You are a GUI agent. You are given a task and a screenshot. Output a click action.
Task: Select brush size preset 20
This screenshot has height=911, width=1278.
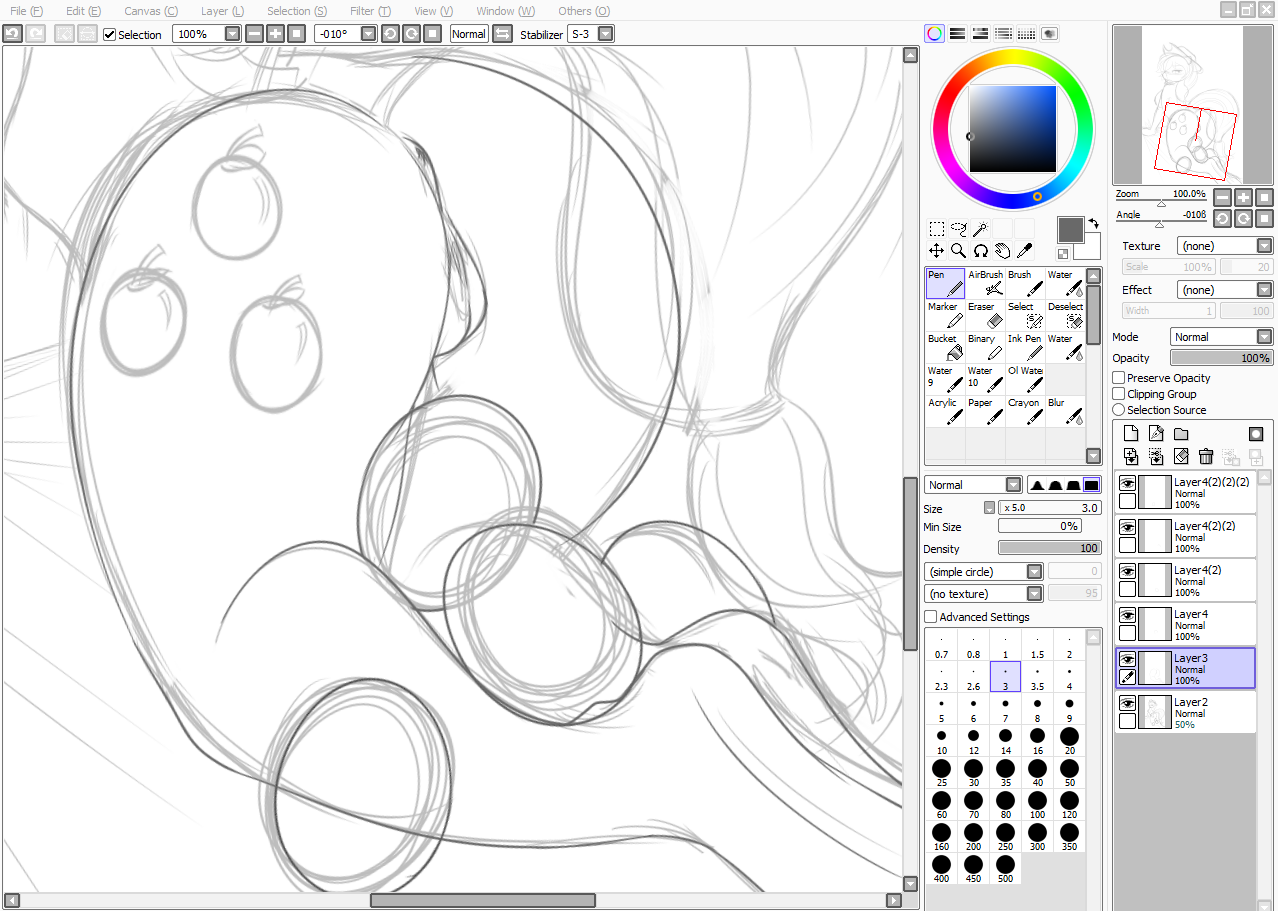tap(1069, 741)
